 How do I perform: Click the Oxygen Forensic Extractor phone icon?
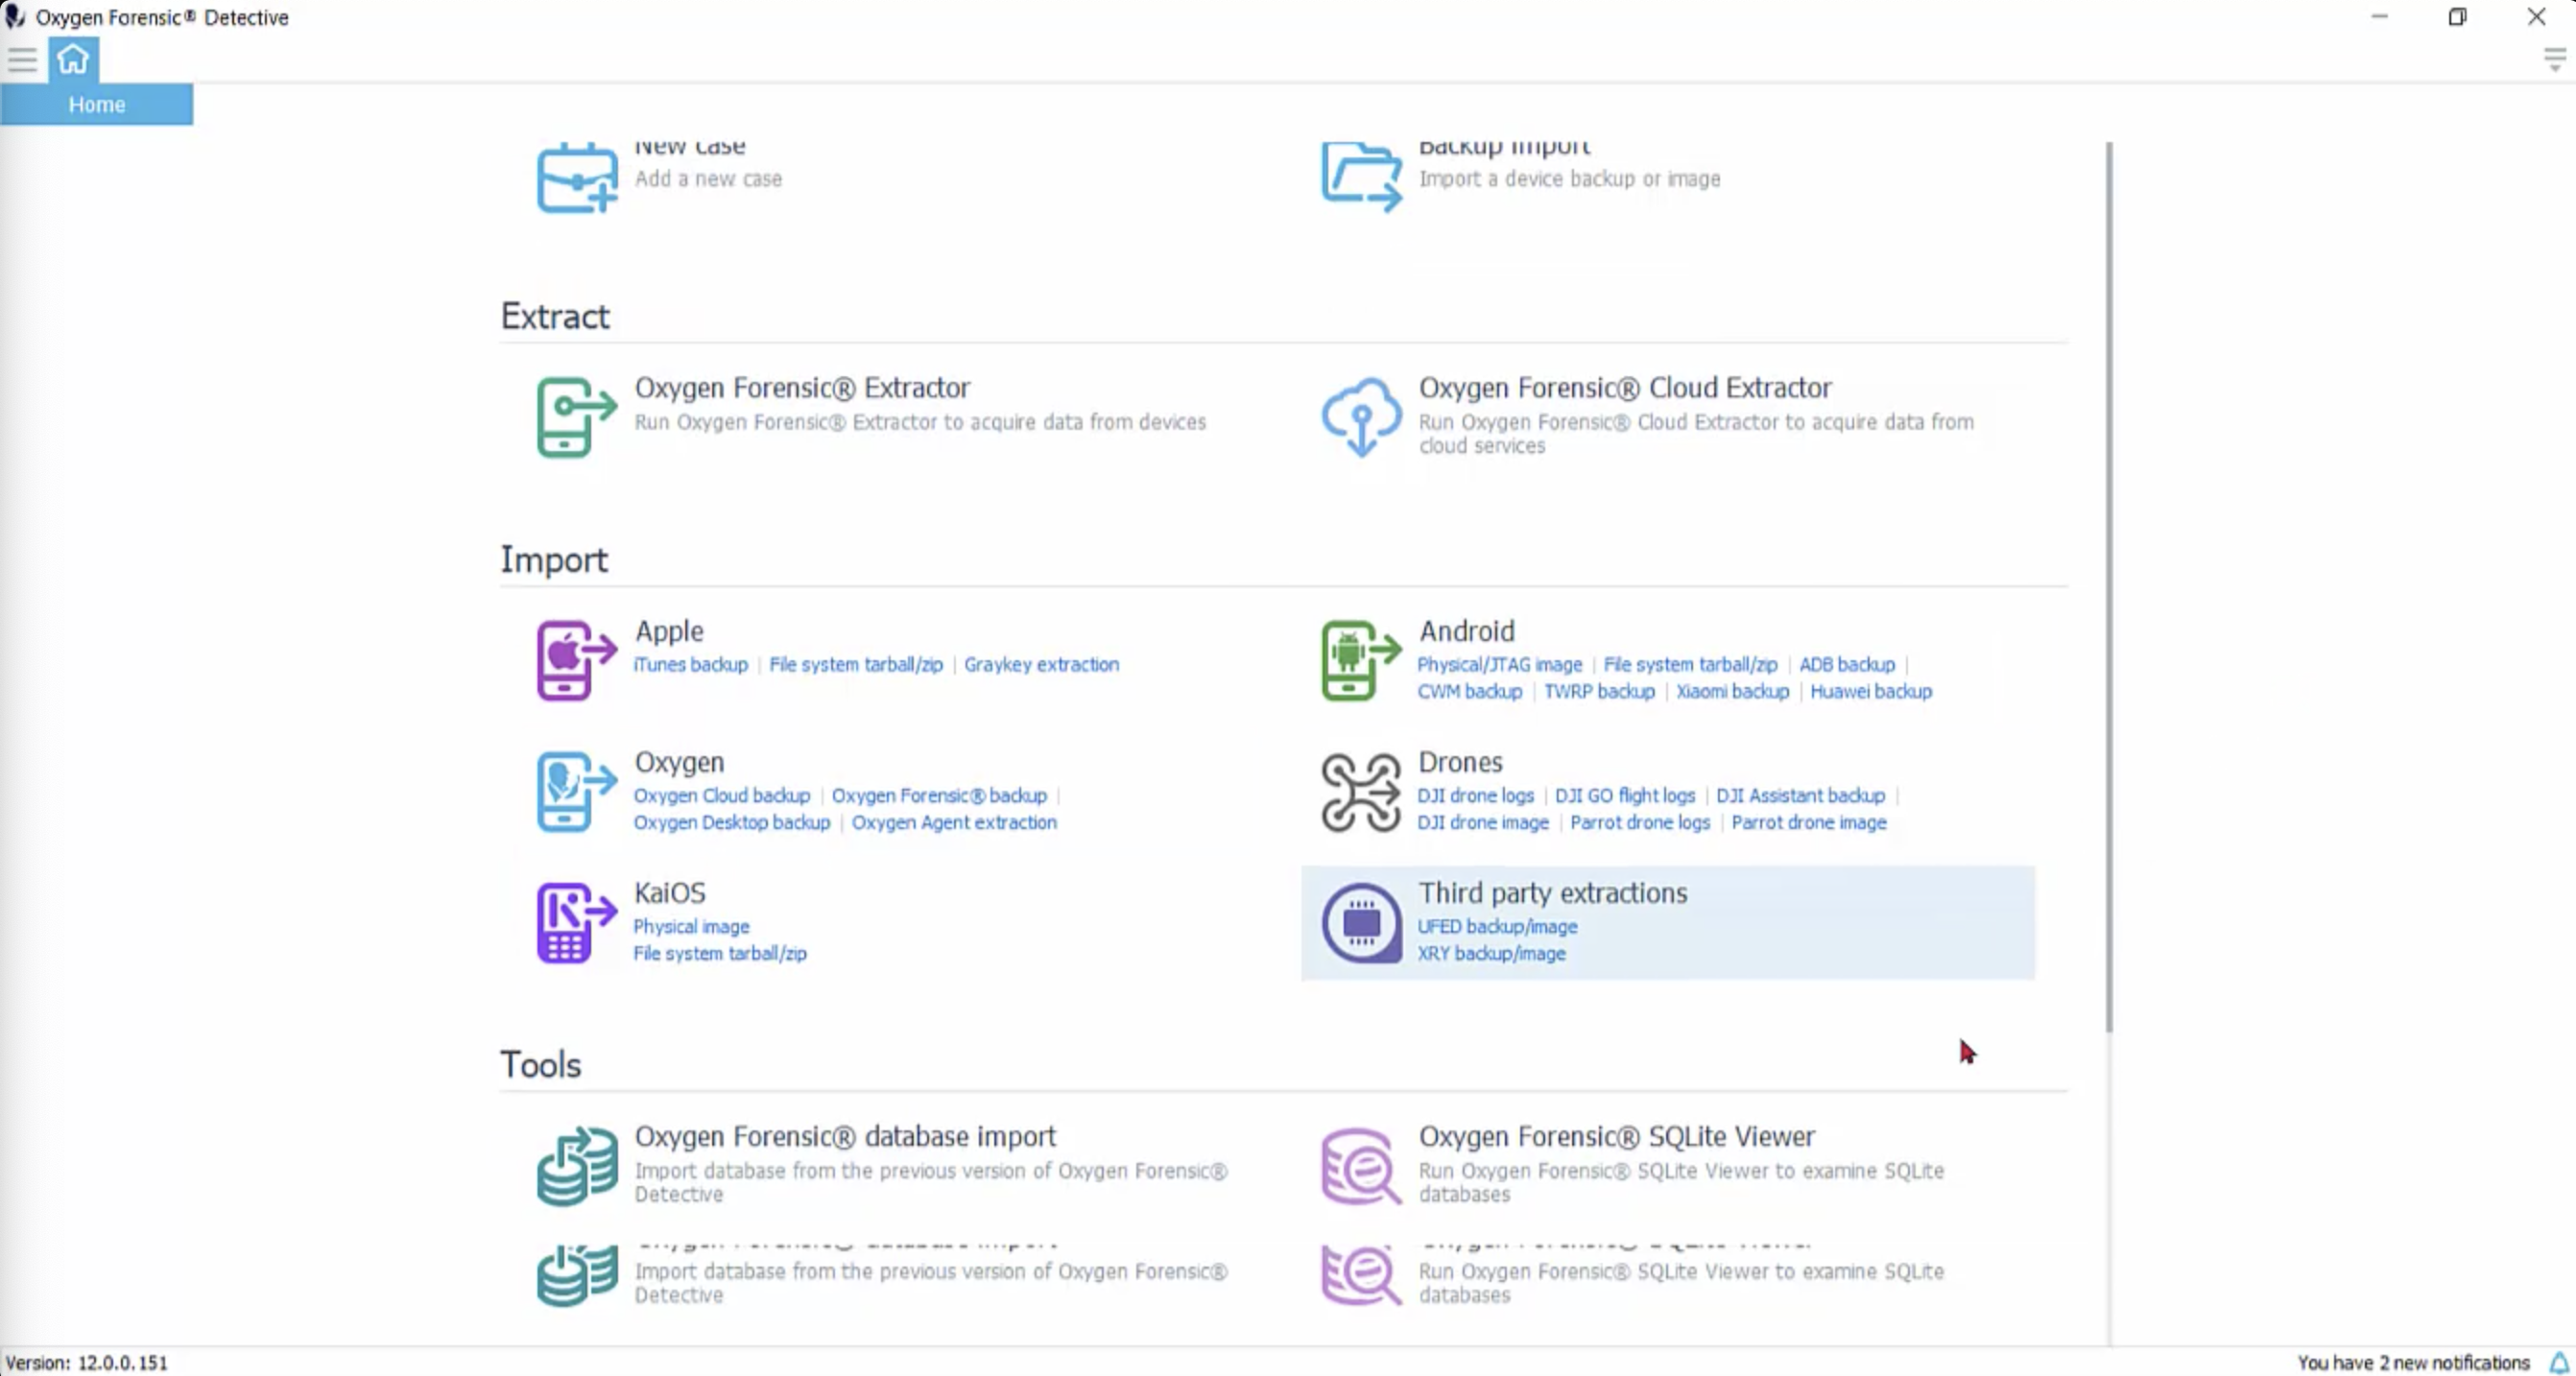click(x=577, y=417)
